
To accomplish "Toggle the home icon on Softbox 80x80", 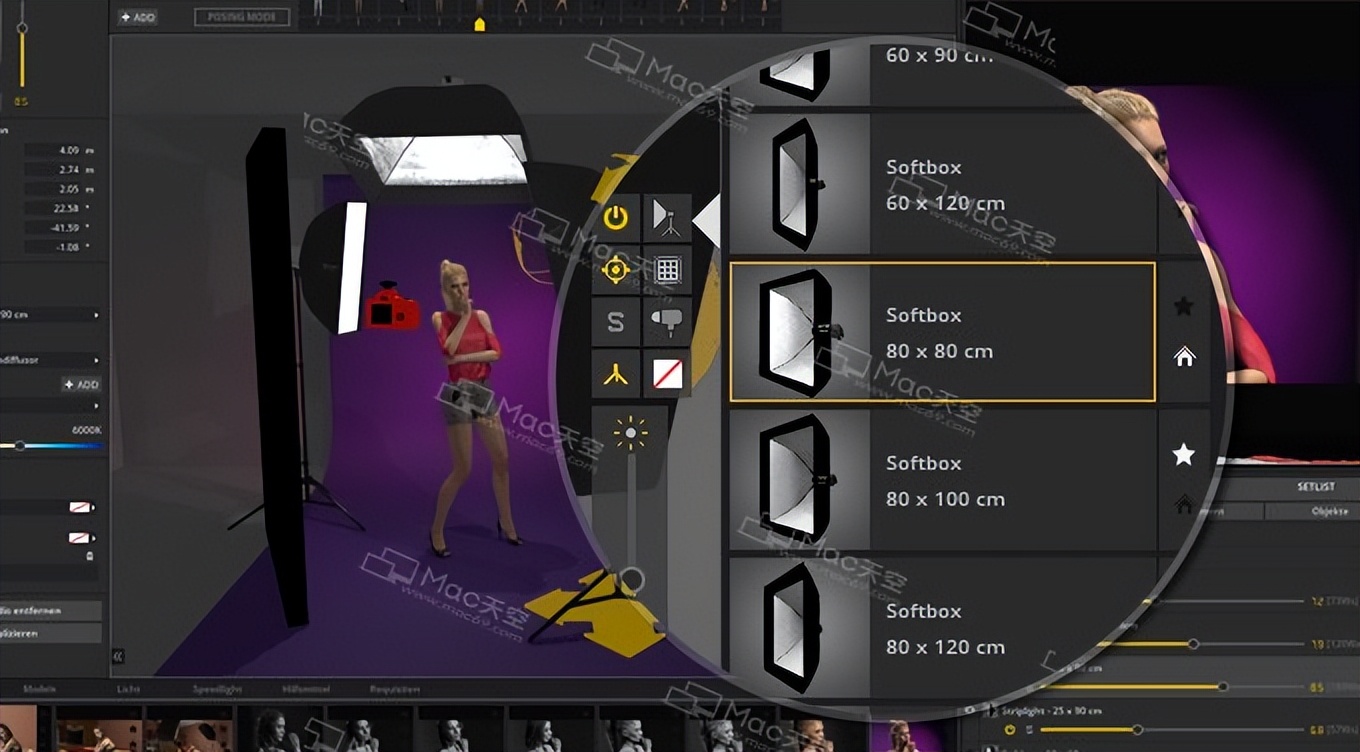I will tap(1184, 357).
